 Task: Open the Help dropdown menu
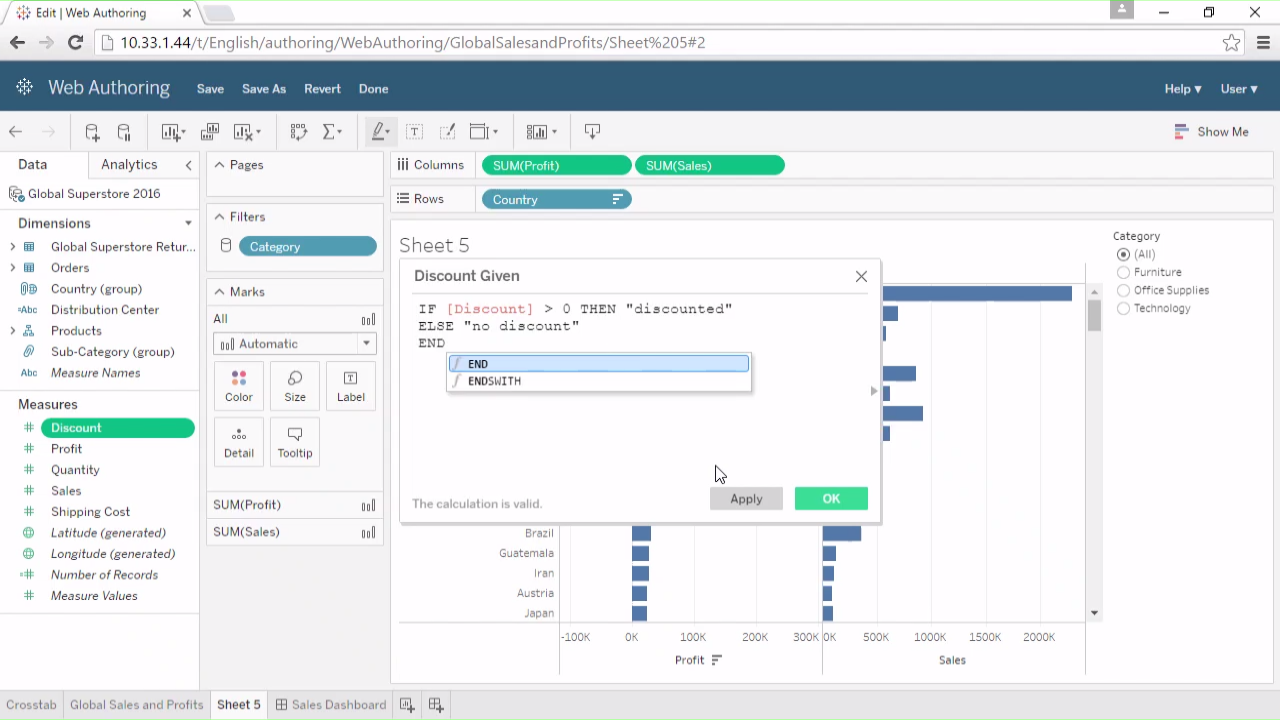pos(1182,89)
